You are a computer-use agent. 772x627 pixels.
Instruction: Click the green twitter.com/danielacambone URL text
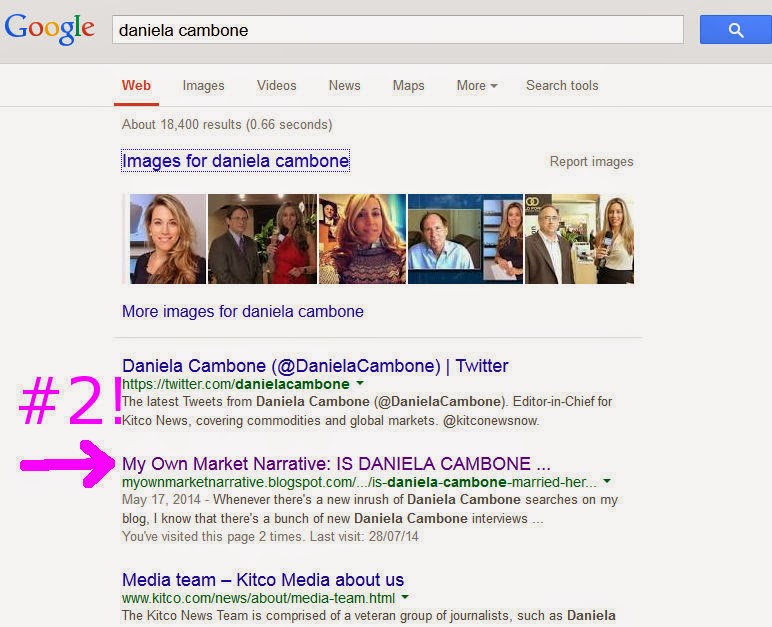pos(236,384)
